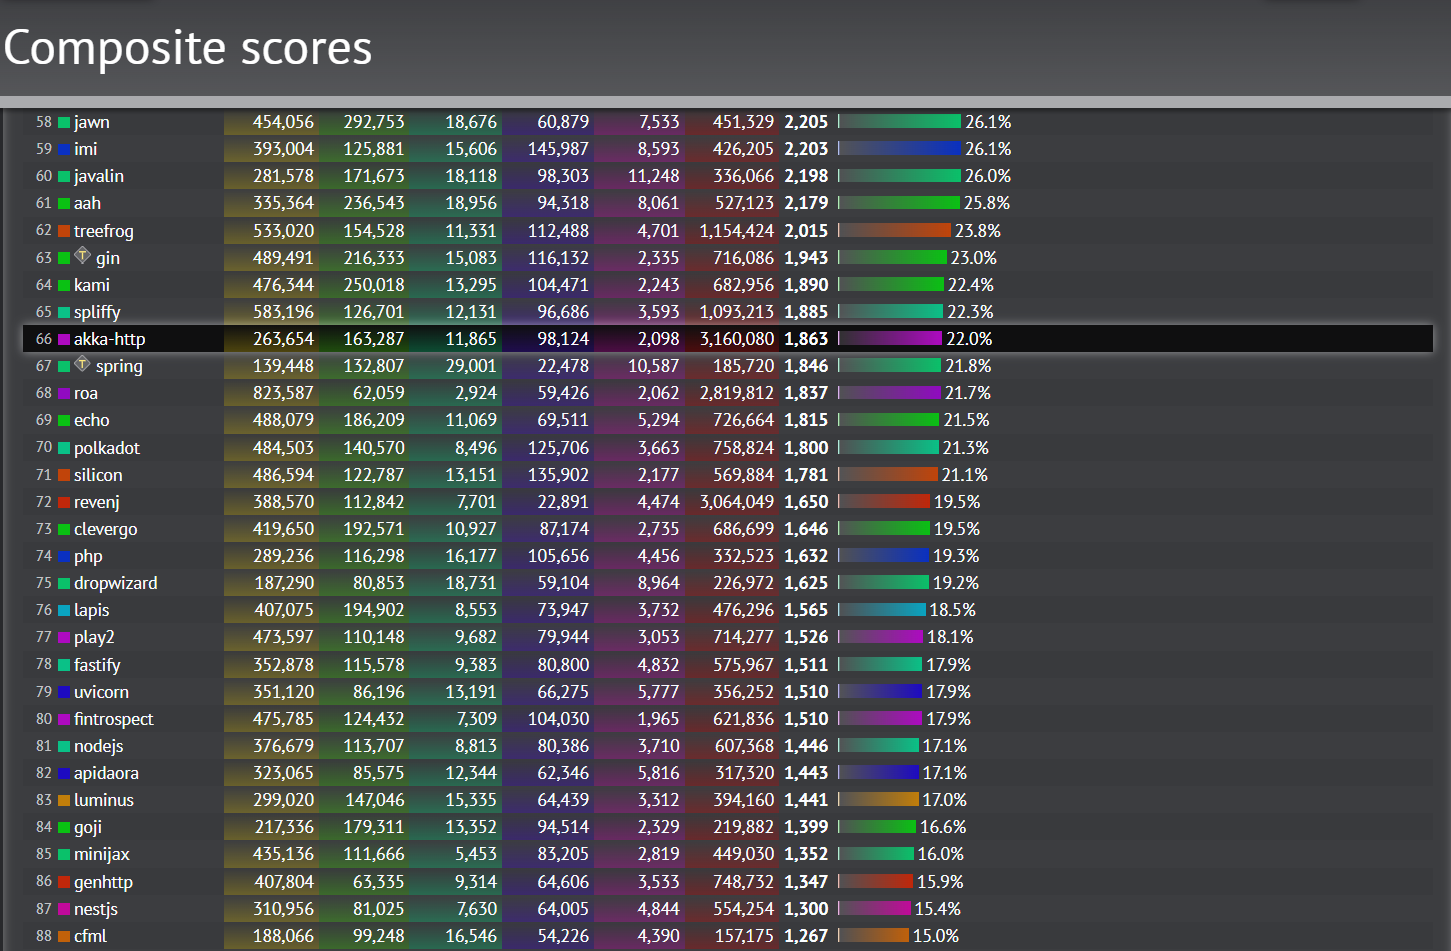Select the silicon framework name
1451x951 pixels.
pos(98,475)
